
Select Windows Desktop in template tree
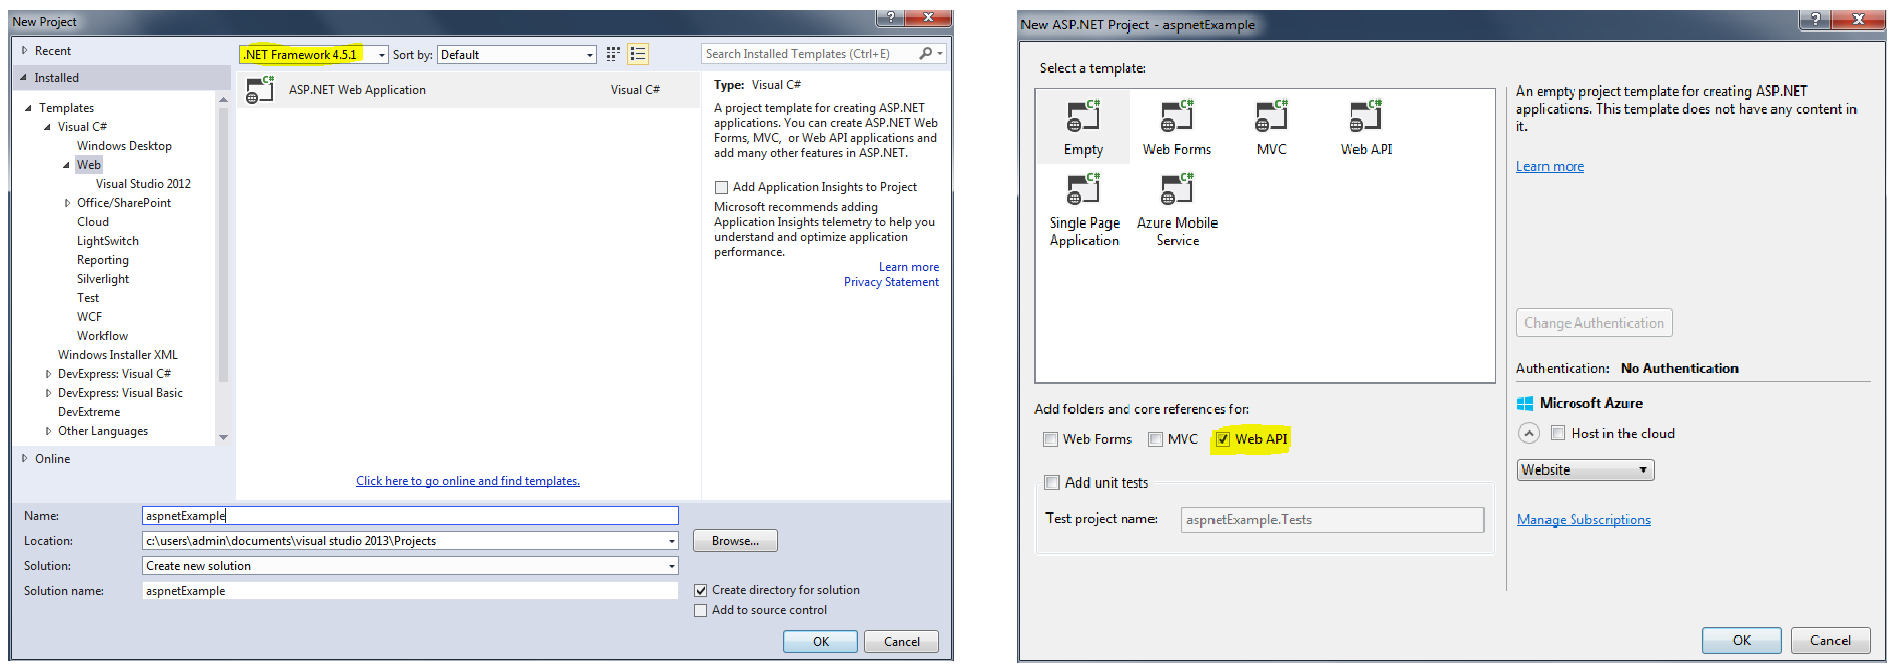click(x=124, y=146)
